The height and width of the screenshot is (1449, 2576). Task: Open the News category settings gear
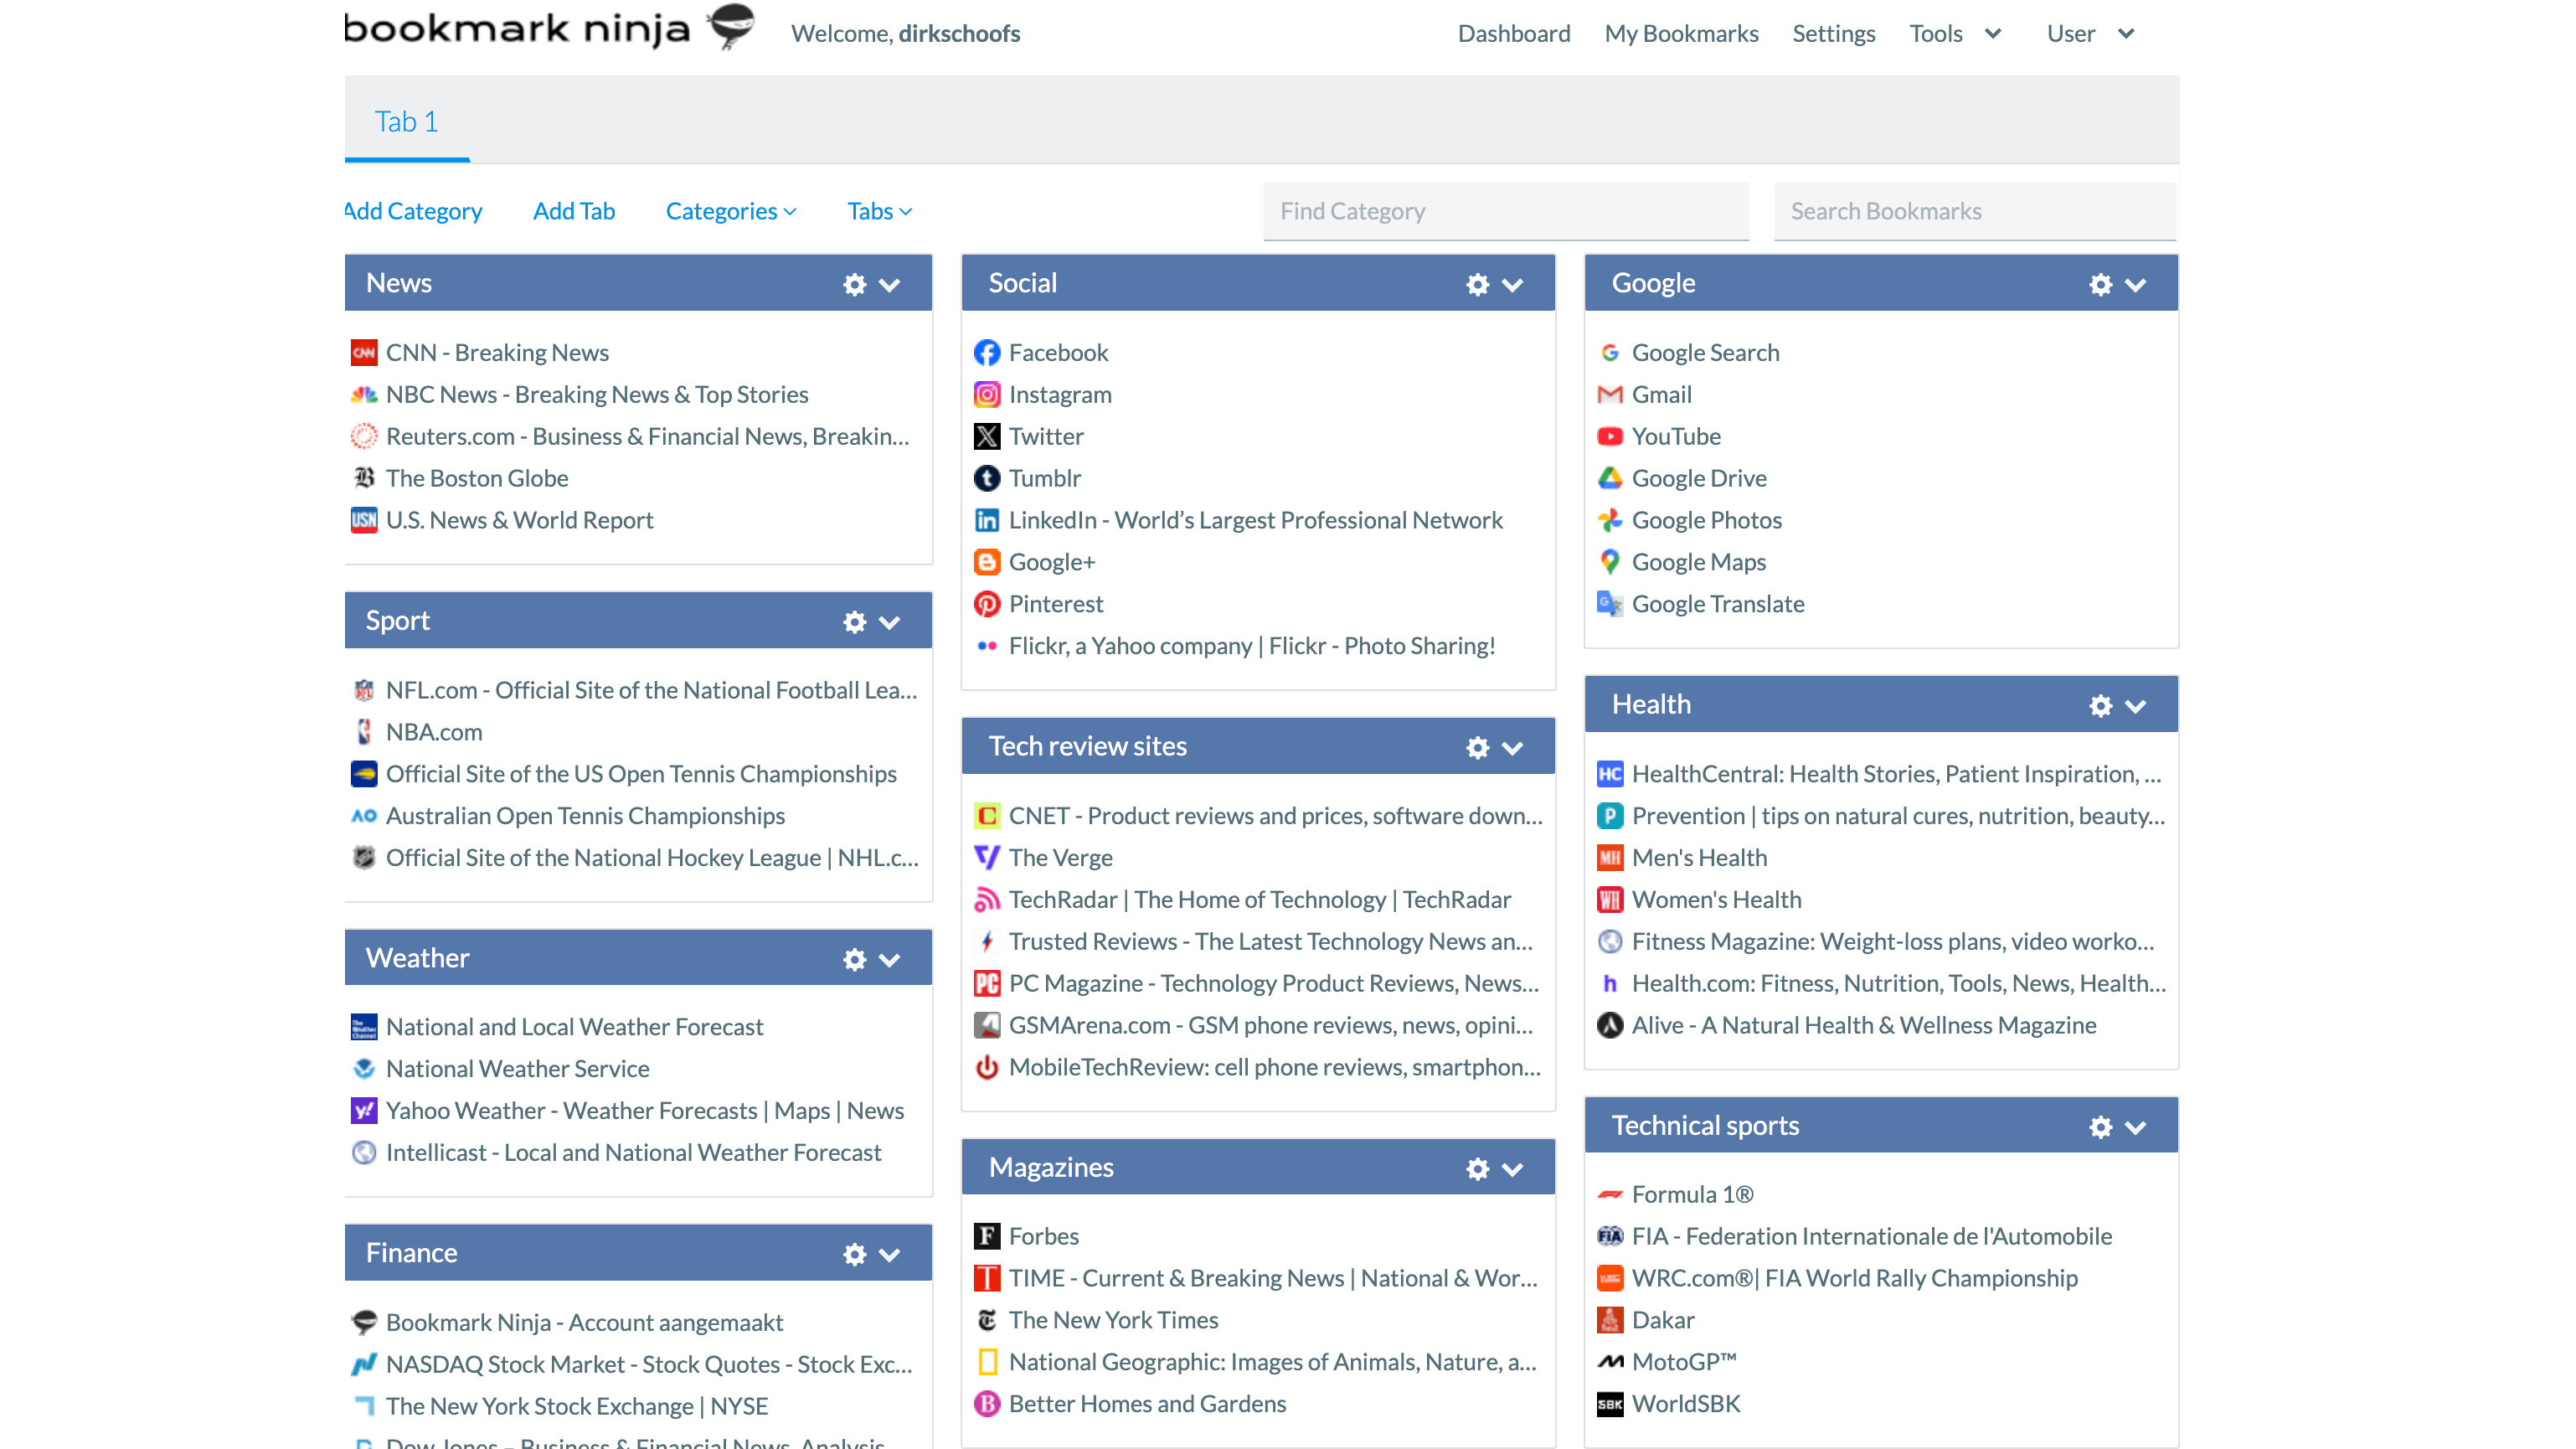click(854, 285)
